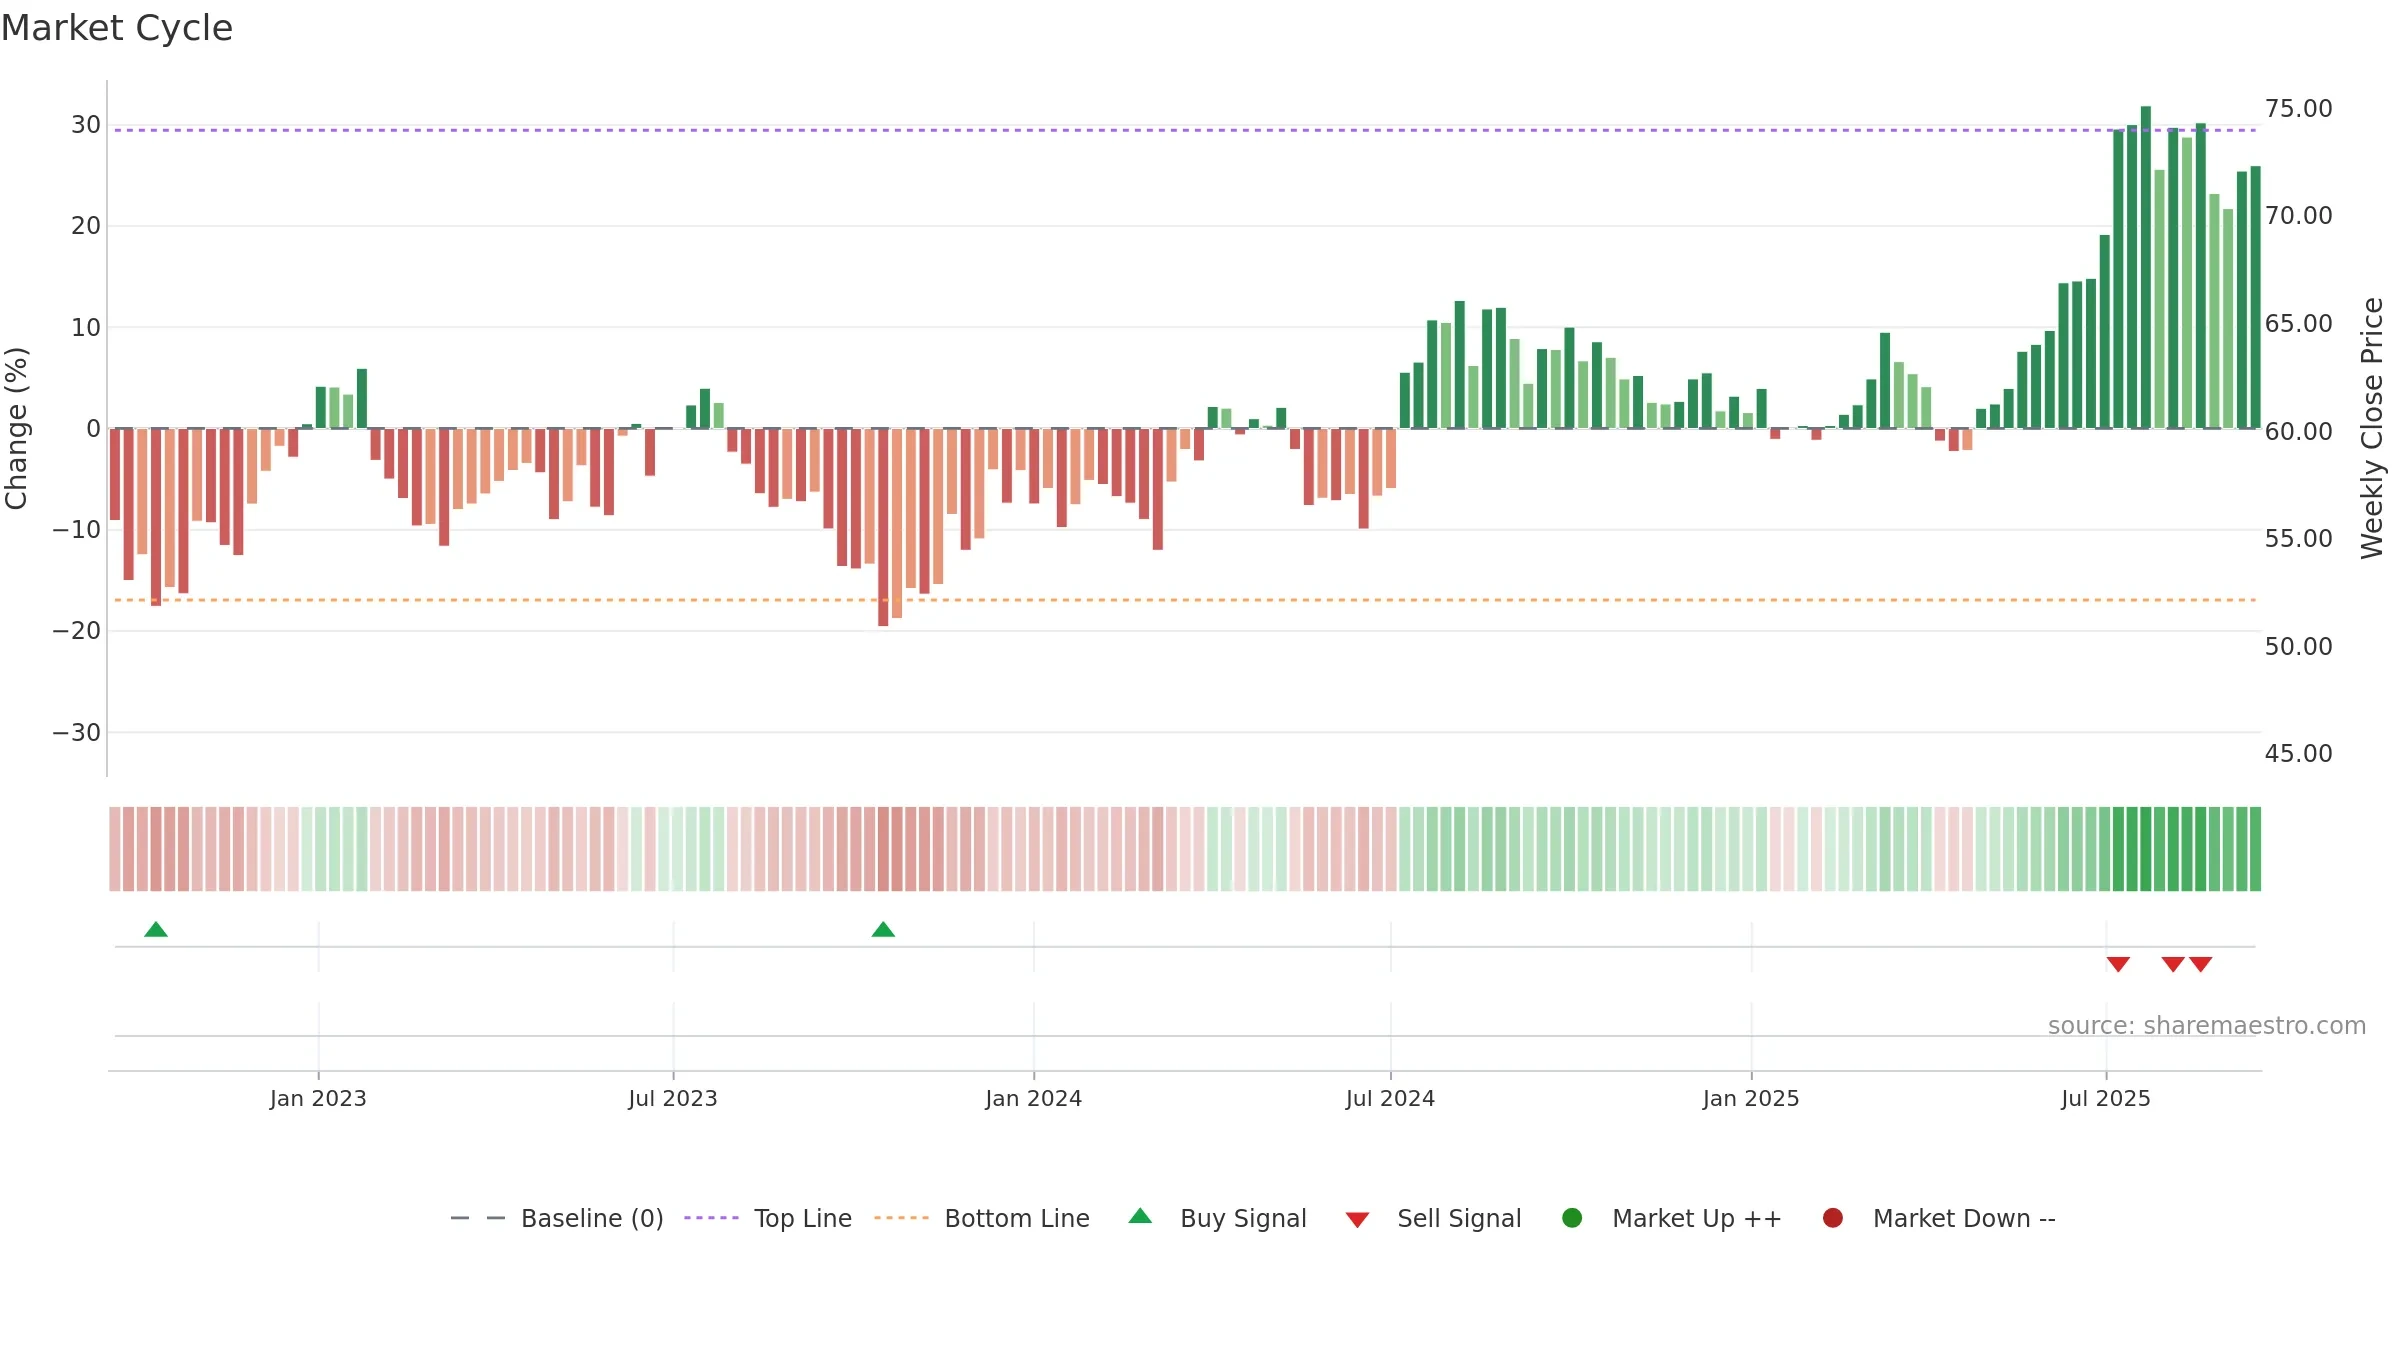Click the first buy signal triangle near late 2022
Screen dimensions: 2400x1350
pyautogui.click(x=156, y=929)
